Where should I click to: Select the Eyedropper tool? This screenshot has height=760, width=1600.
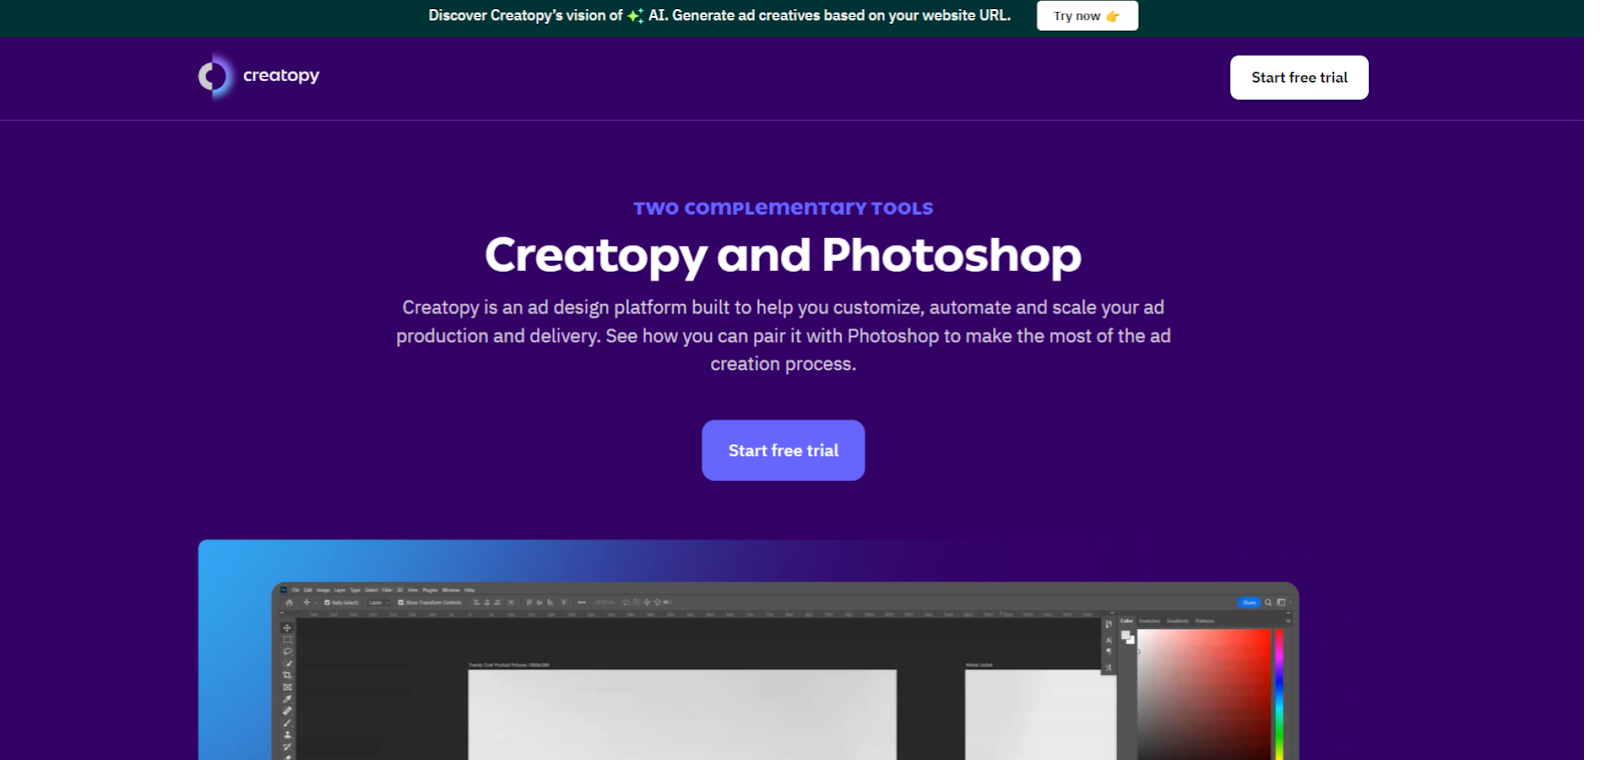[287, 699]
